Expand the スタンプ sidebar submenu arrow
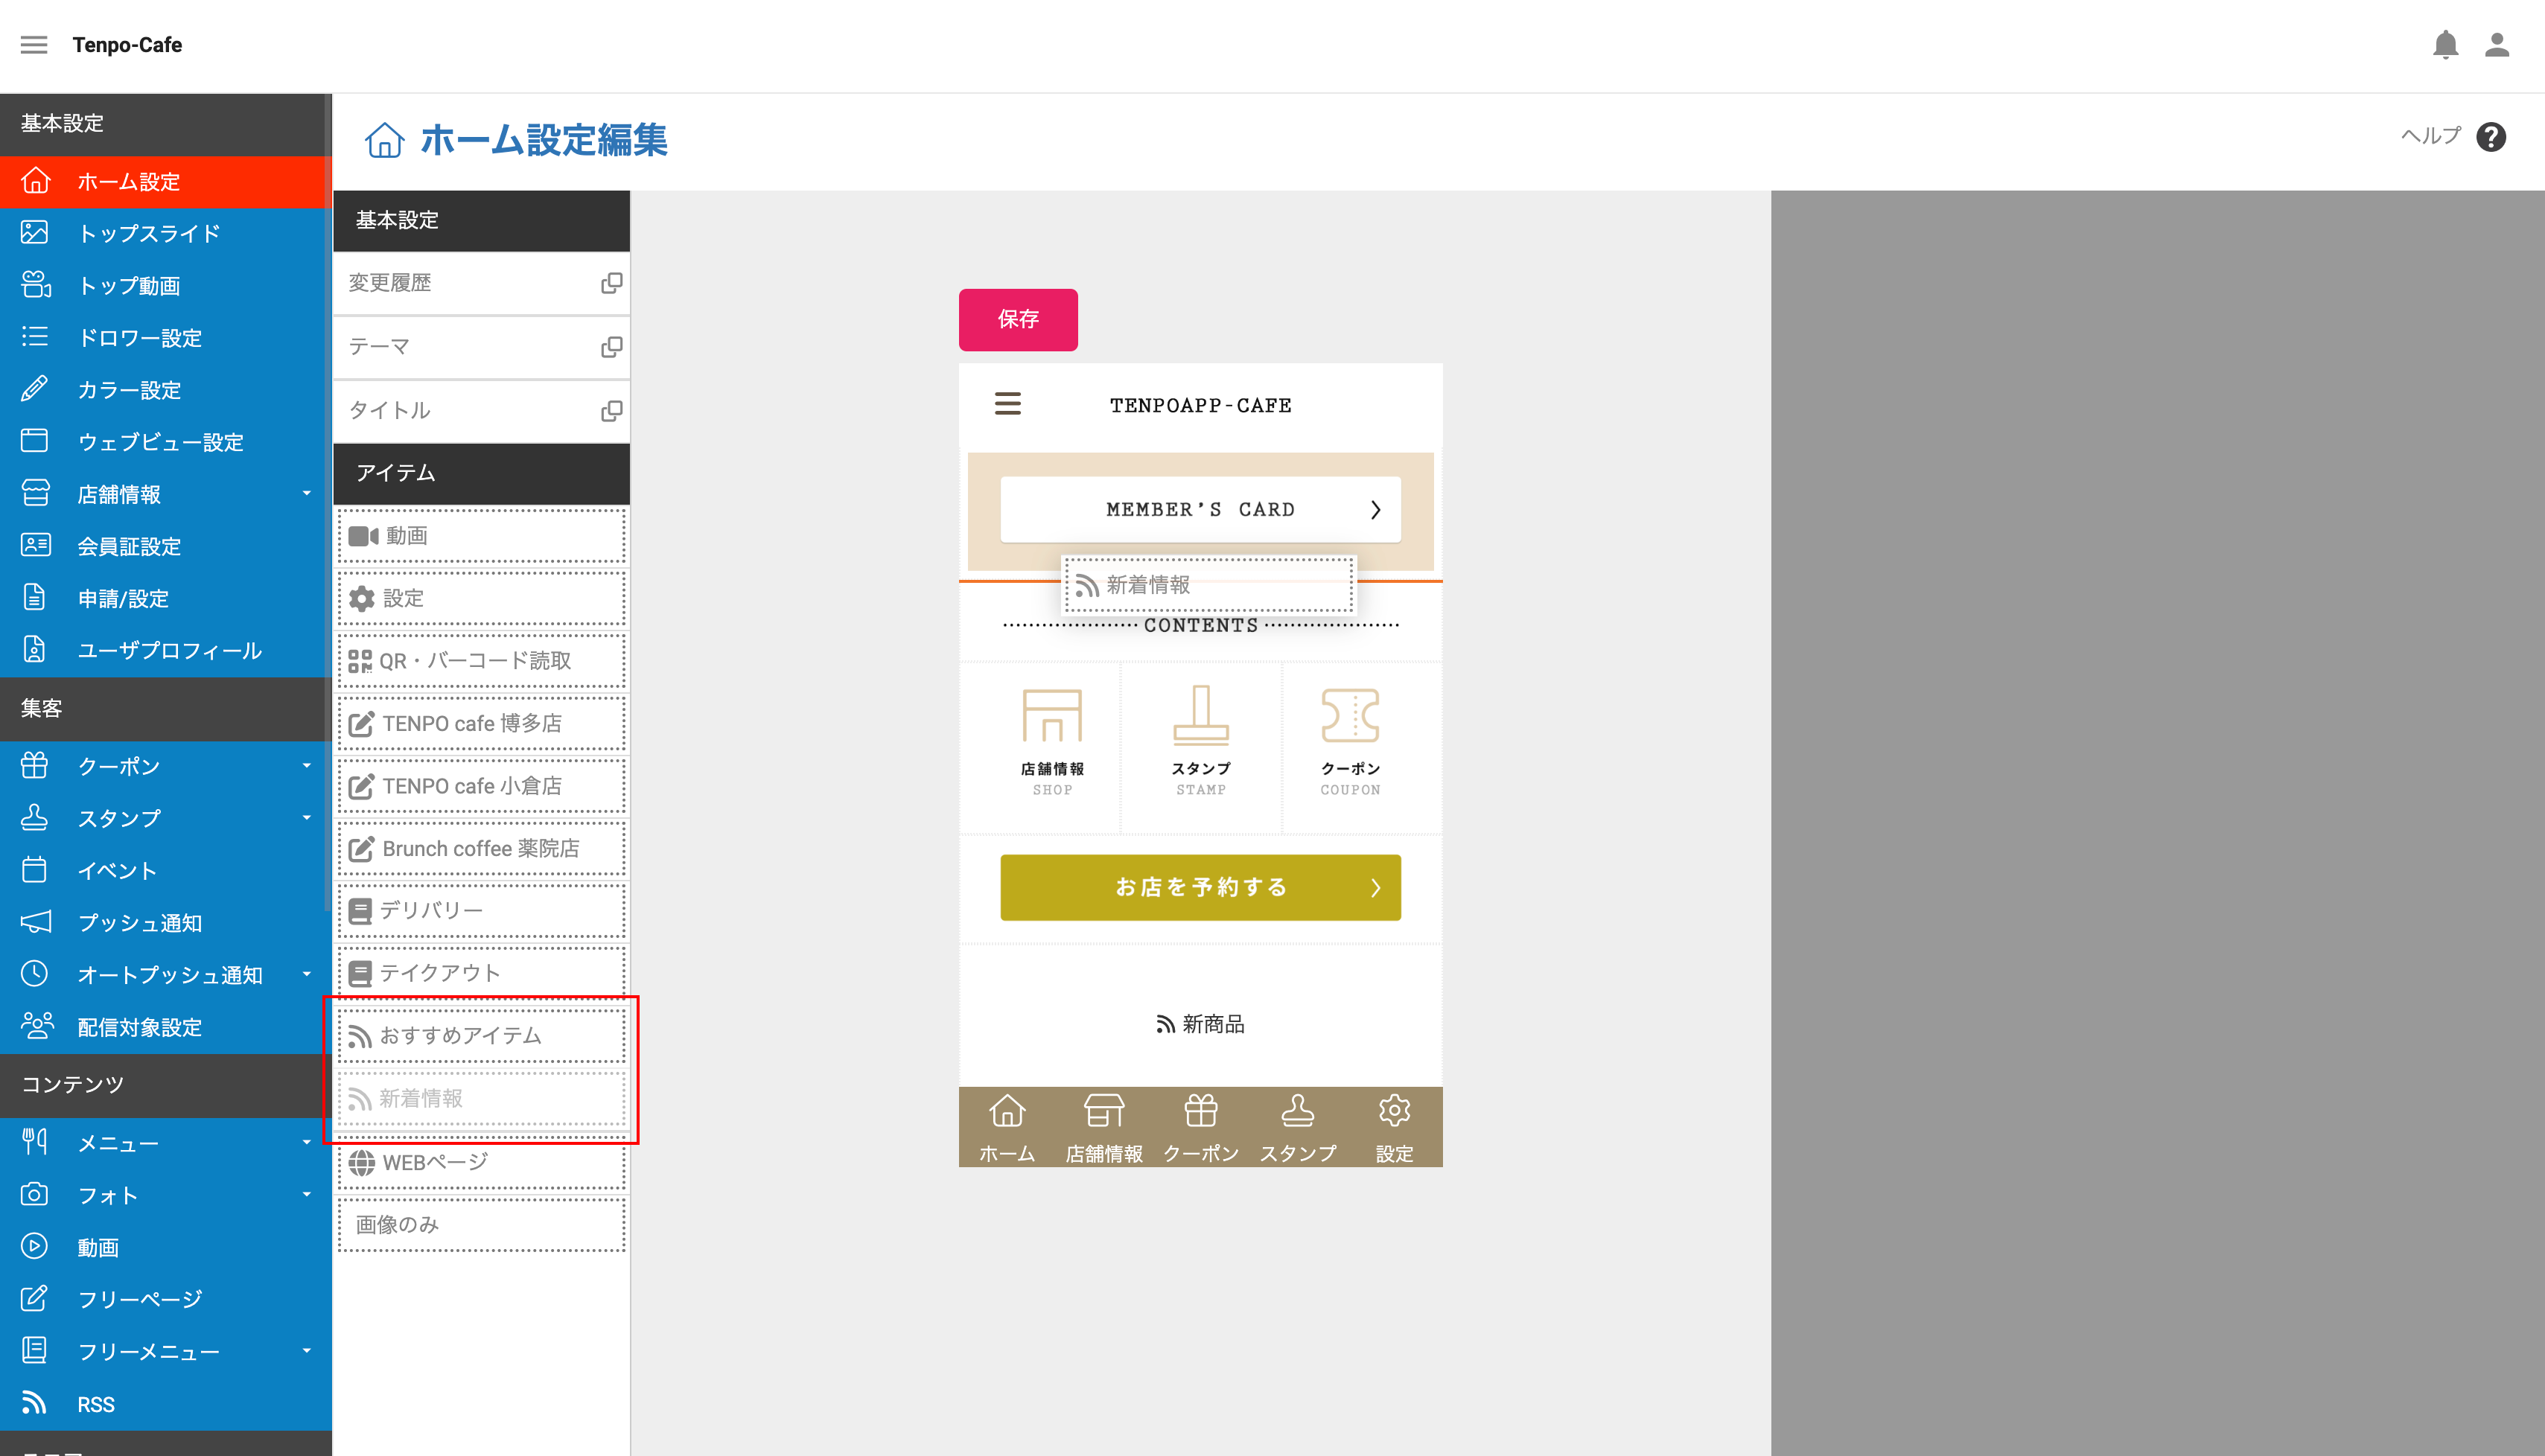The width and height of the screenshot is (2545, 1456). point(306,817)
